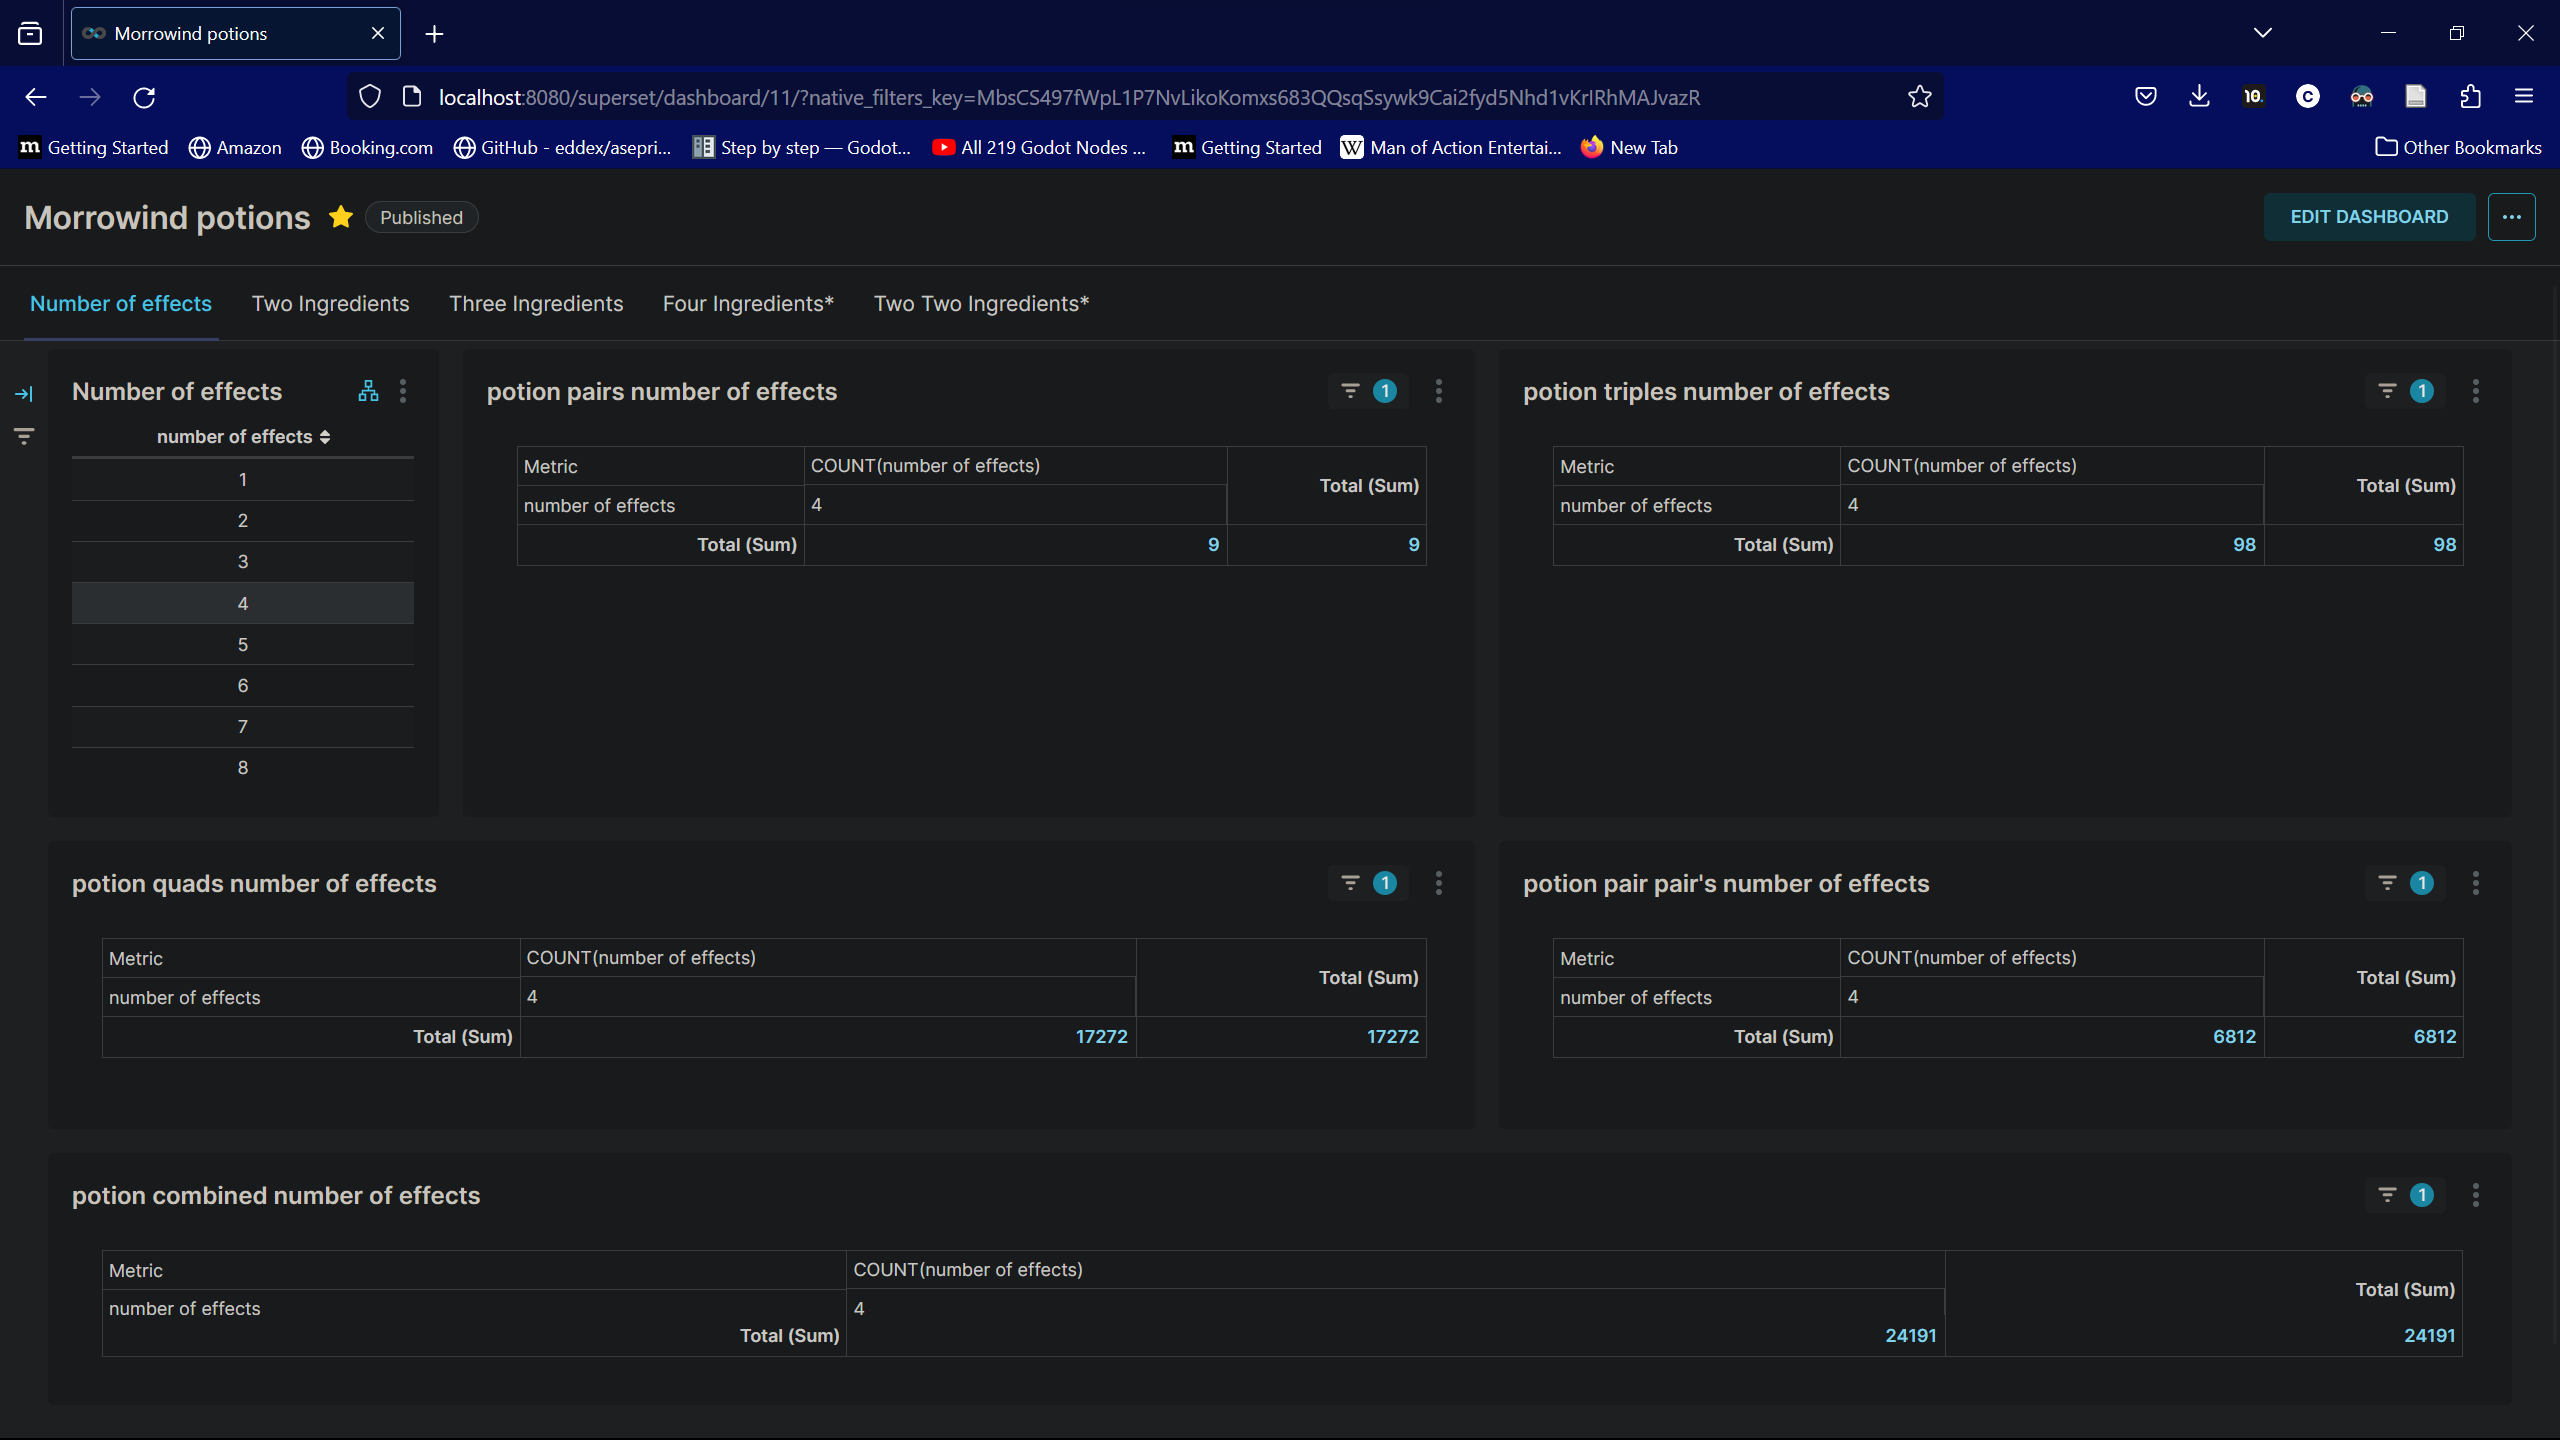Open kebab menu of potion triples chart

point(2475,391)
